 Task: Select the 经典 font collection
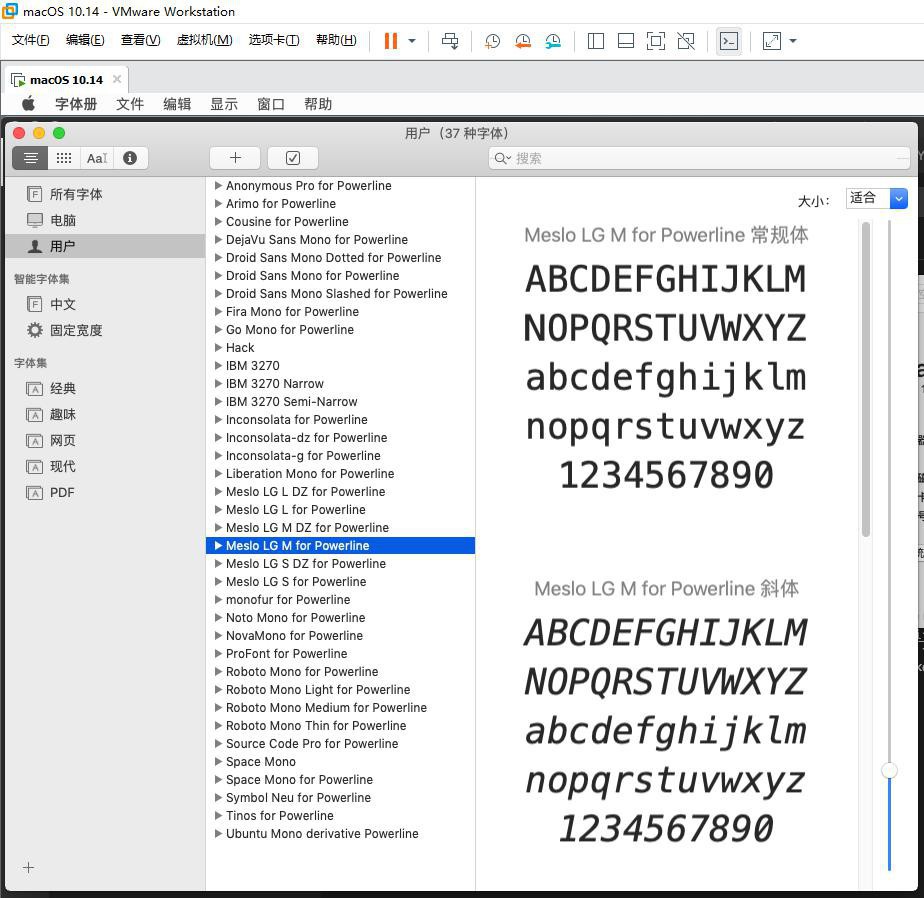coord(105,388)
